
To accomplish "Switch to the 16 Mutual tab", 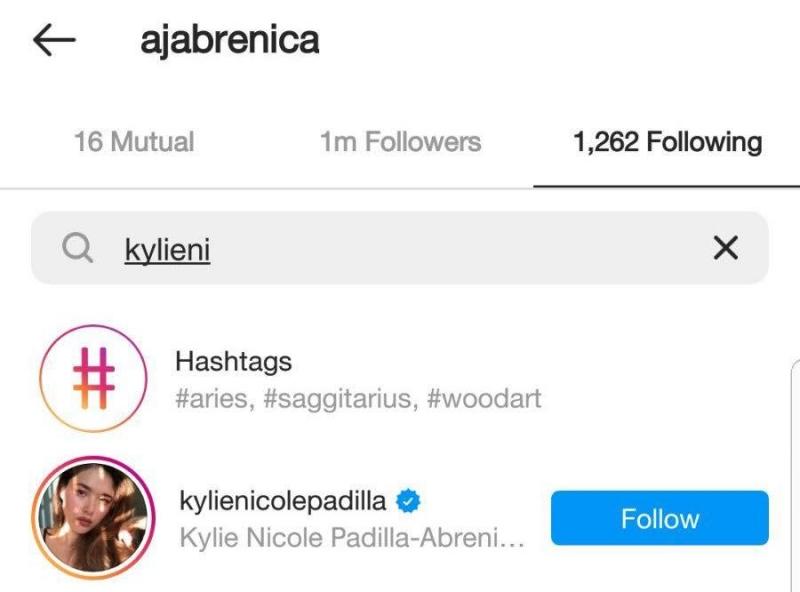I will 134,141.
